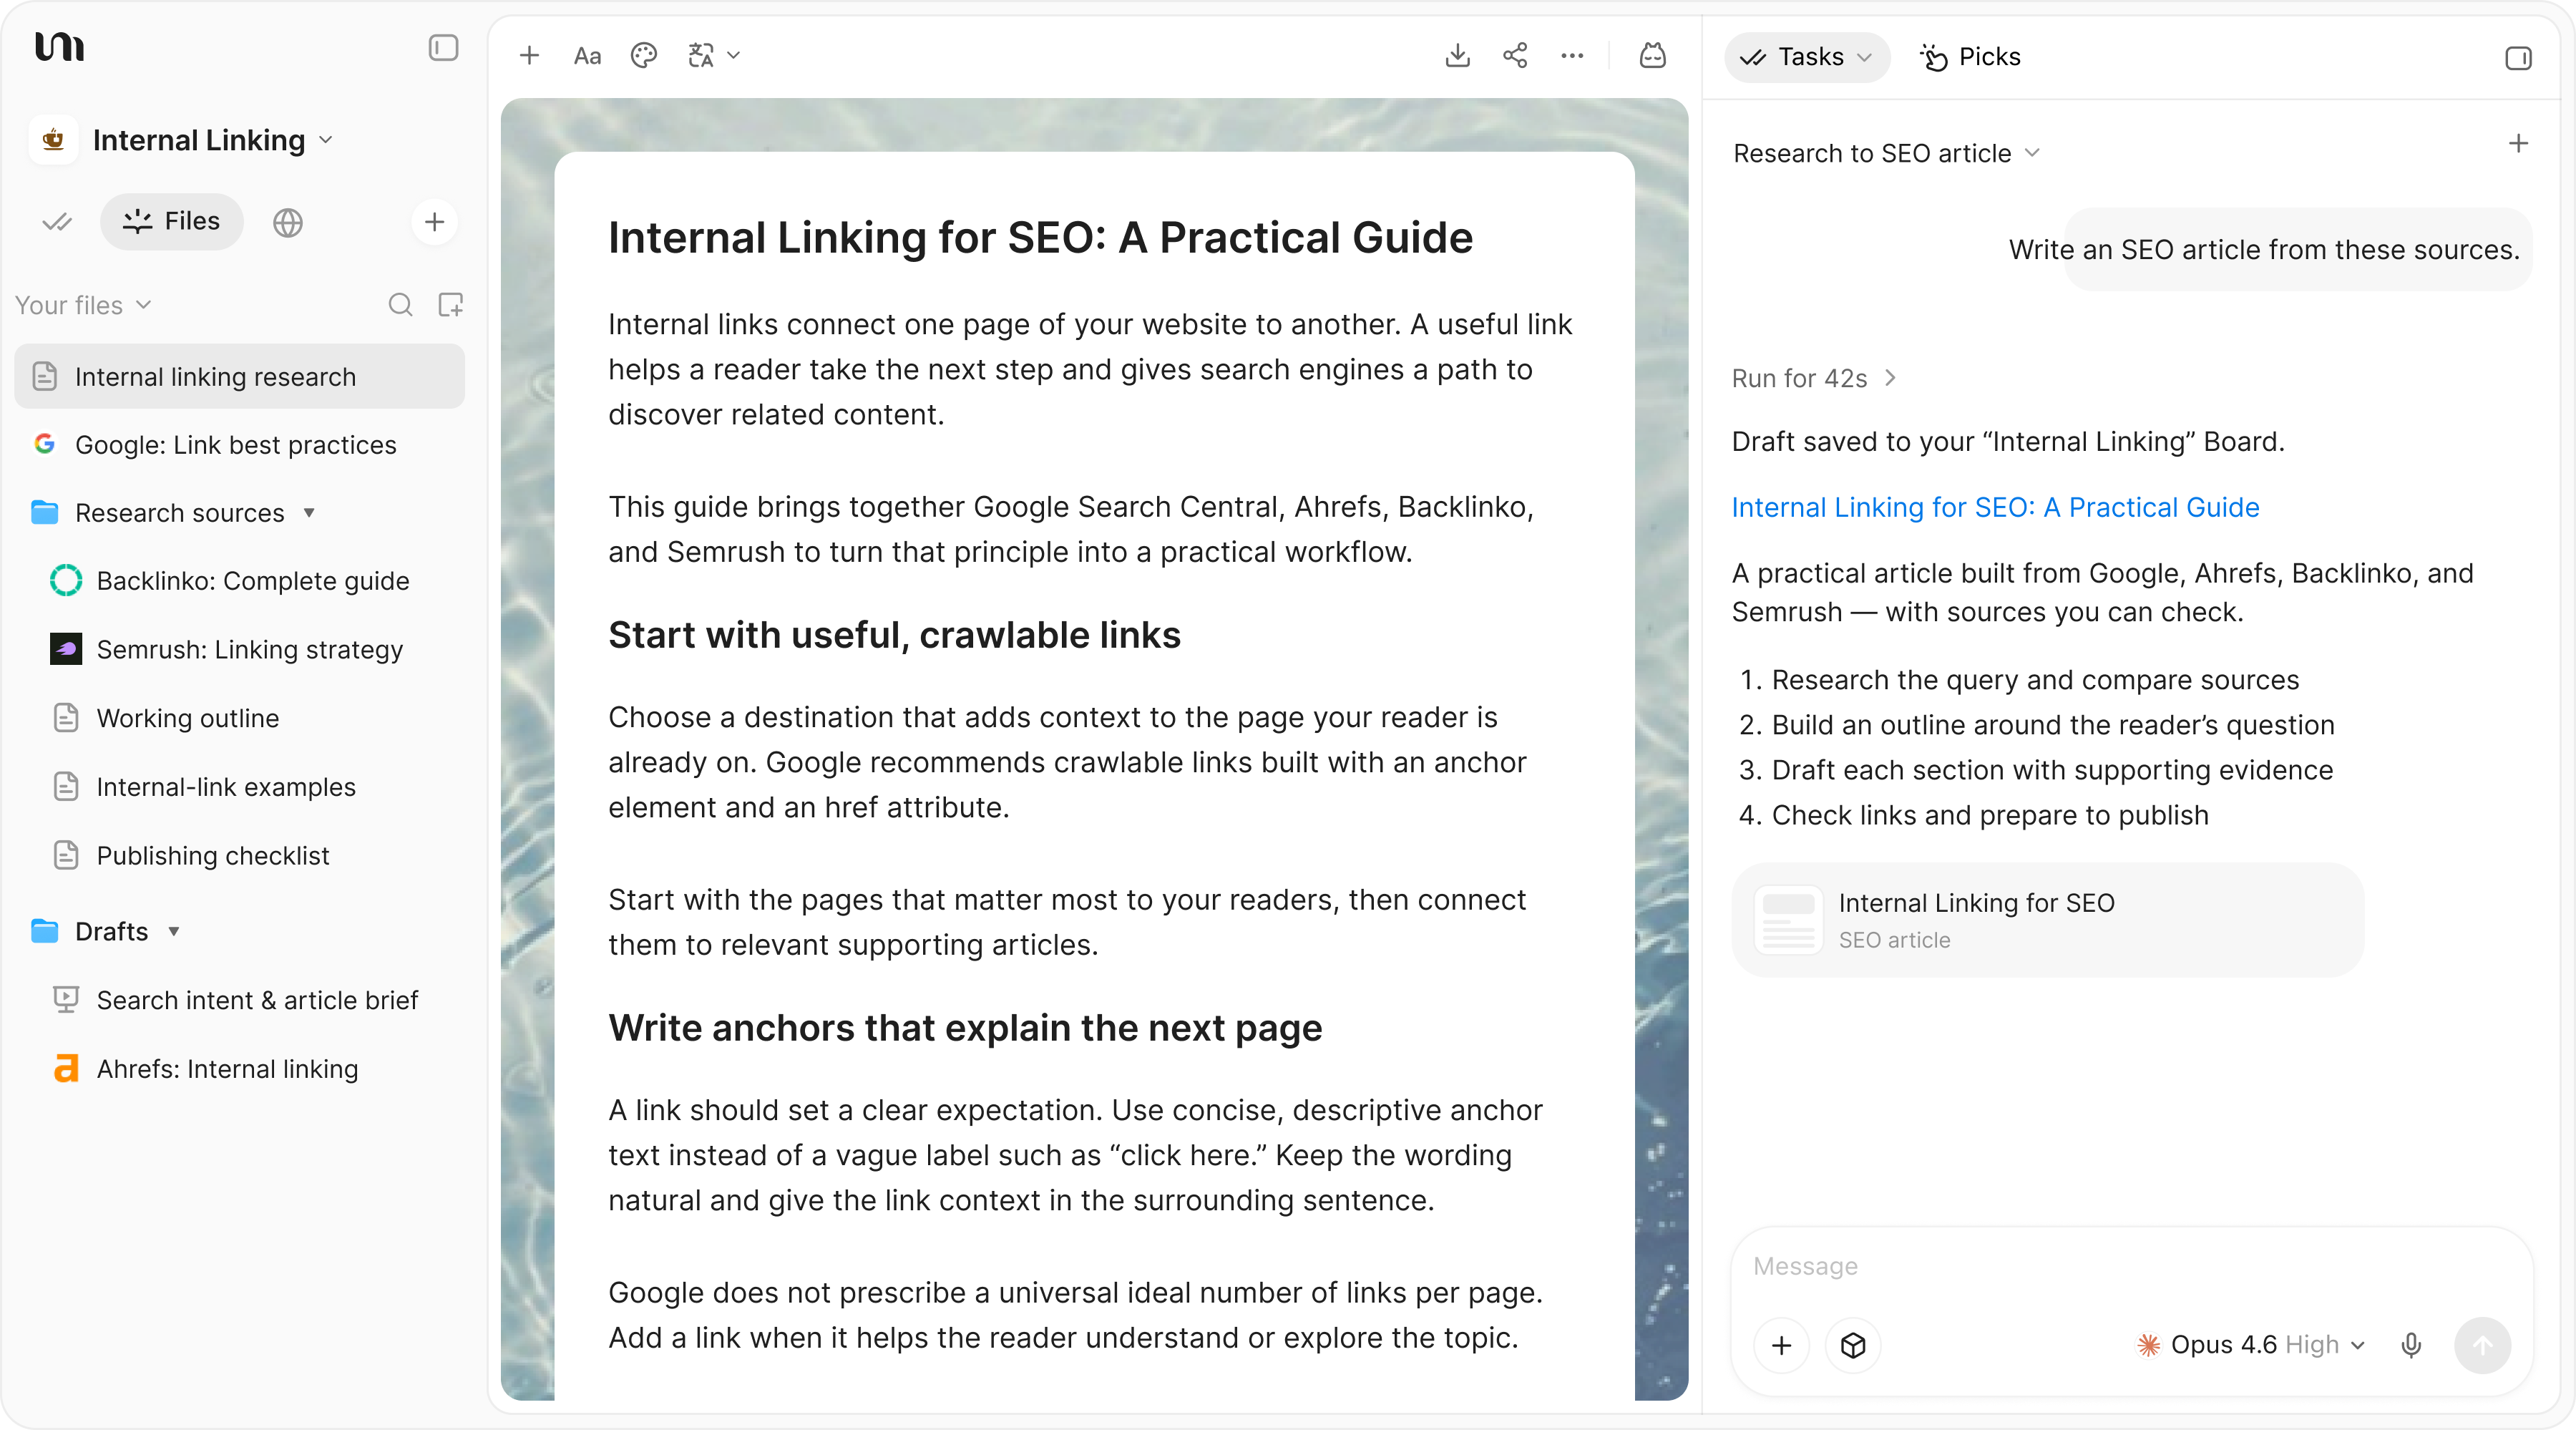The image size is (2576, 1430).
Task: Open the three-dot more options menu
Action: click(x=1572, y=56)
